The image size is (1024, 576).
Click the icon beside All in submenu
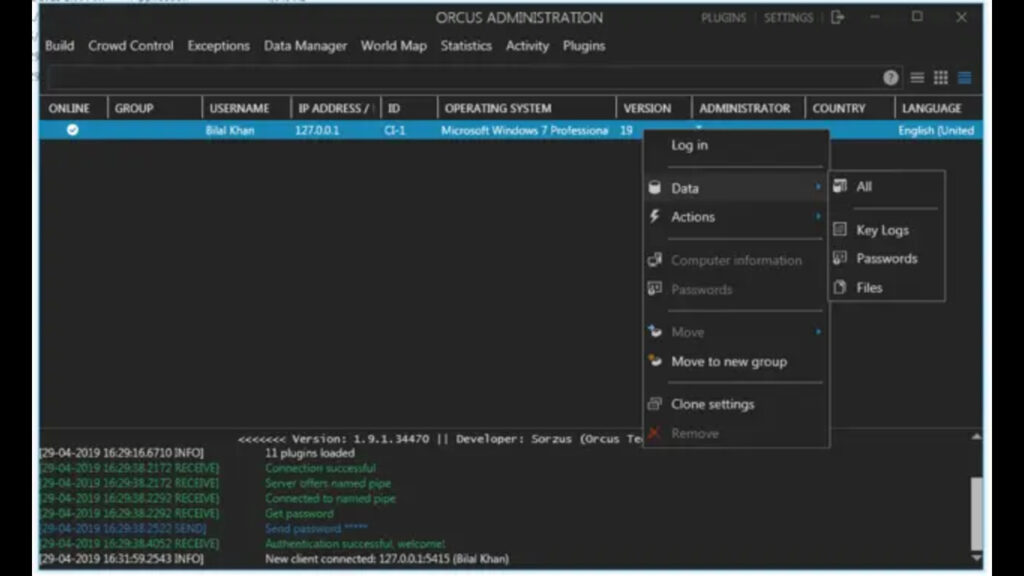pyautogui.click(x=840, y=186)
